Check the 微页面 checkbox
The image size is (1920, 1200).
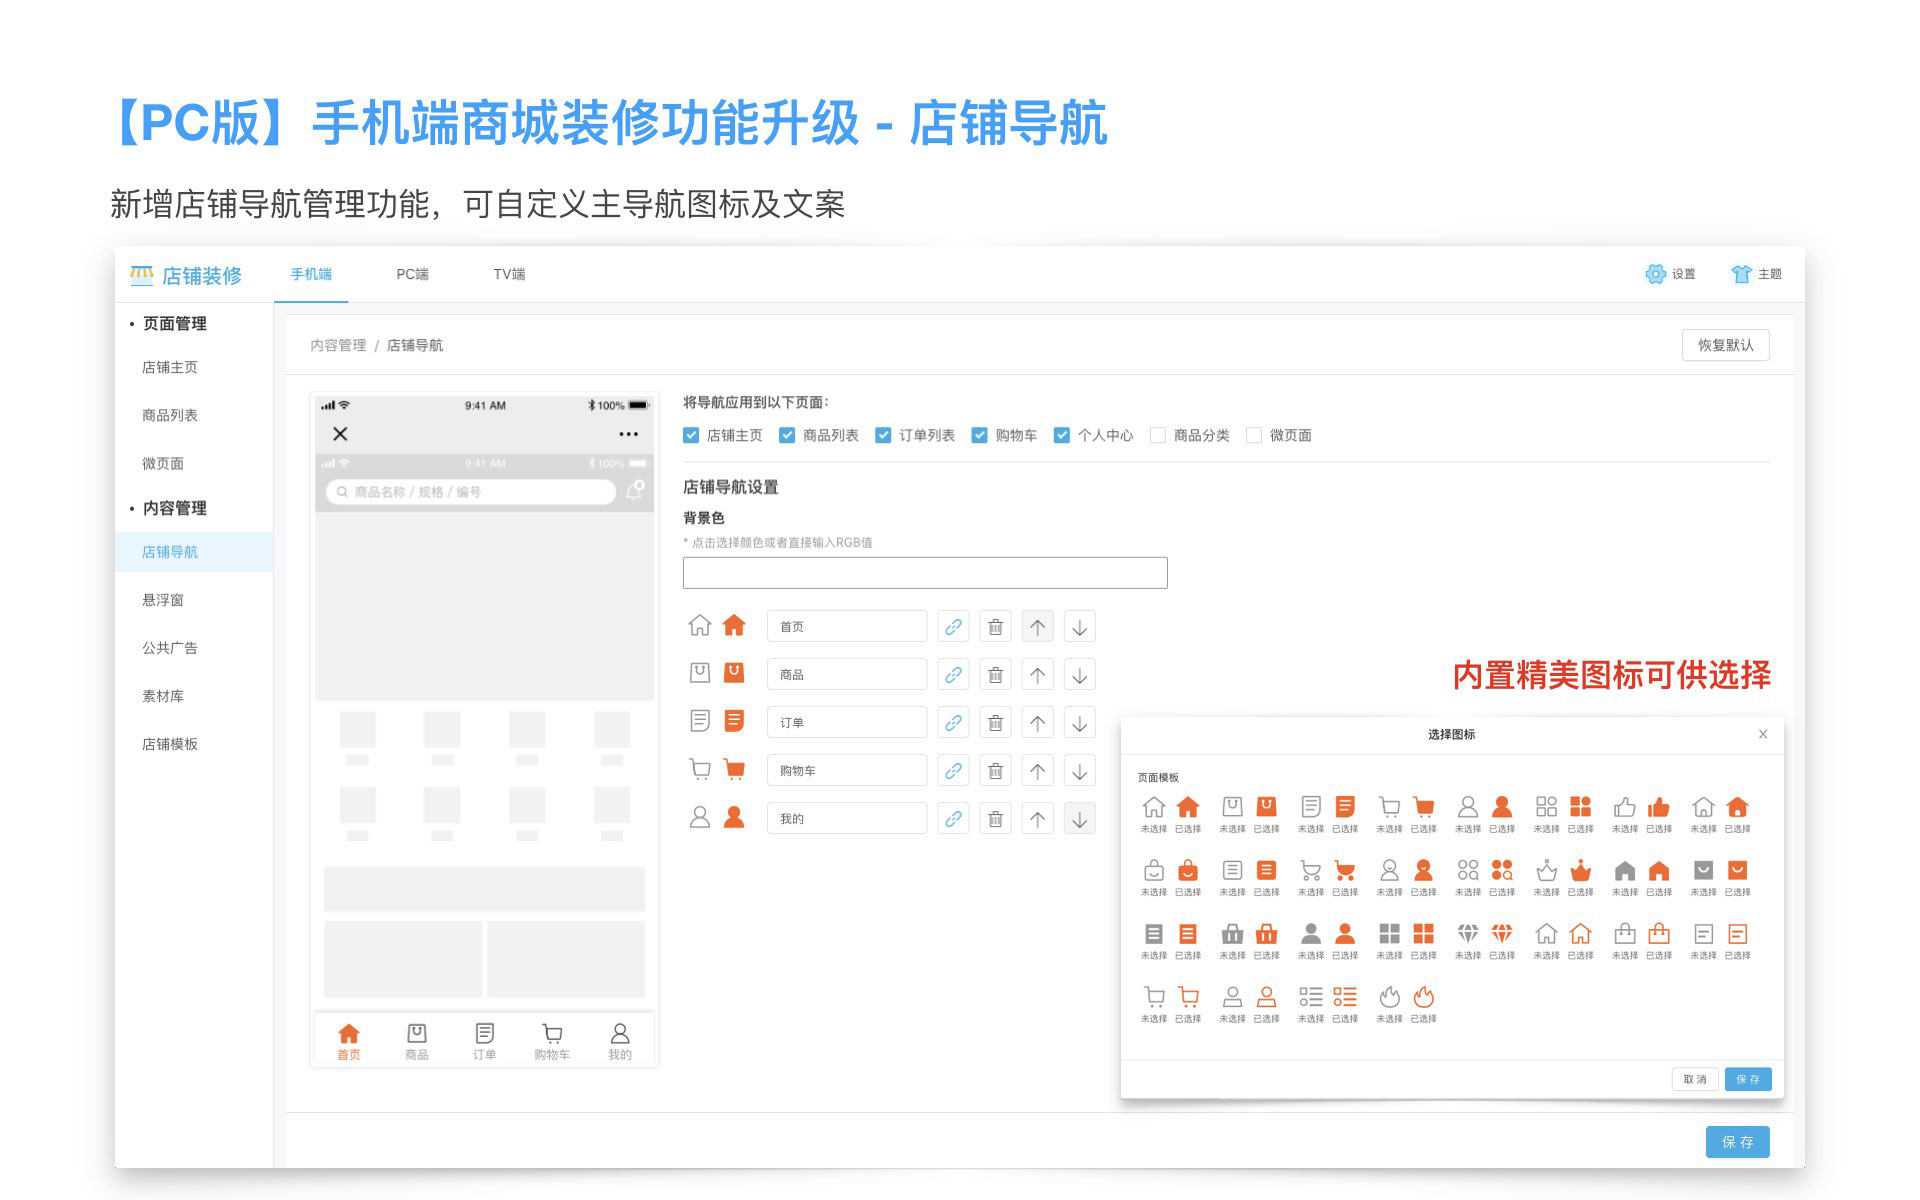pos(1254,435)
